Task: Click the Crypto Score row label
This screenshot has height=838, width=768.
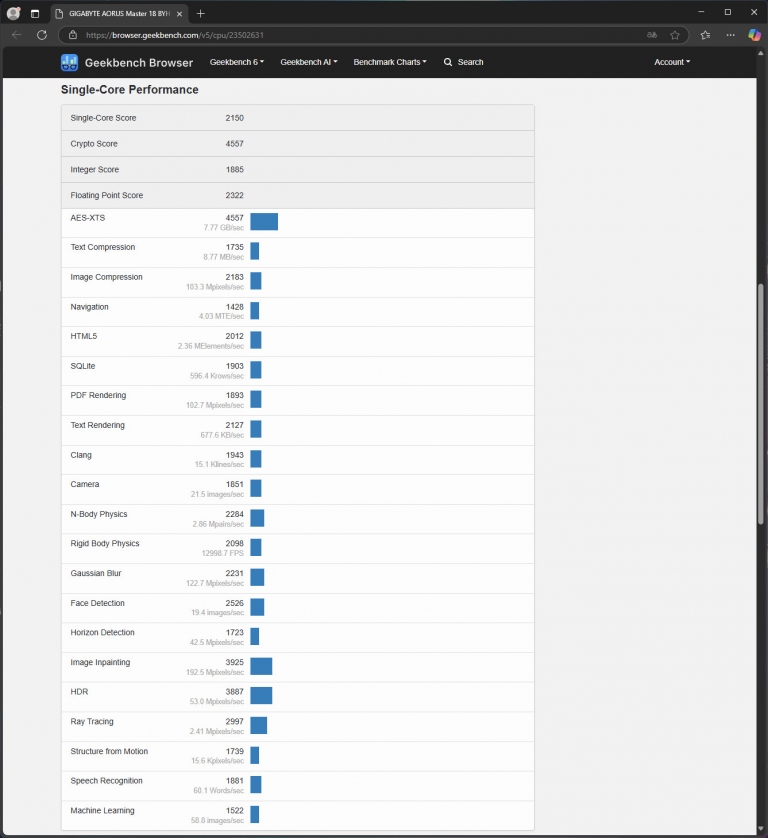Action: [94, 144]
